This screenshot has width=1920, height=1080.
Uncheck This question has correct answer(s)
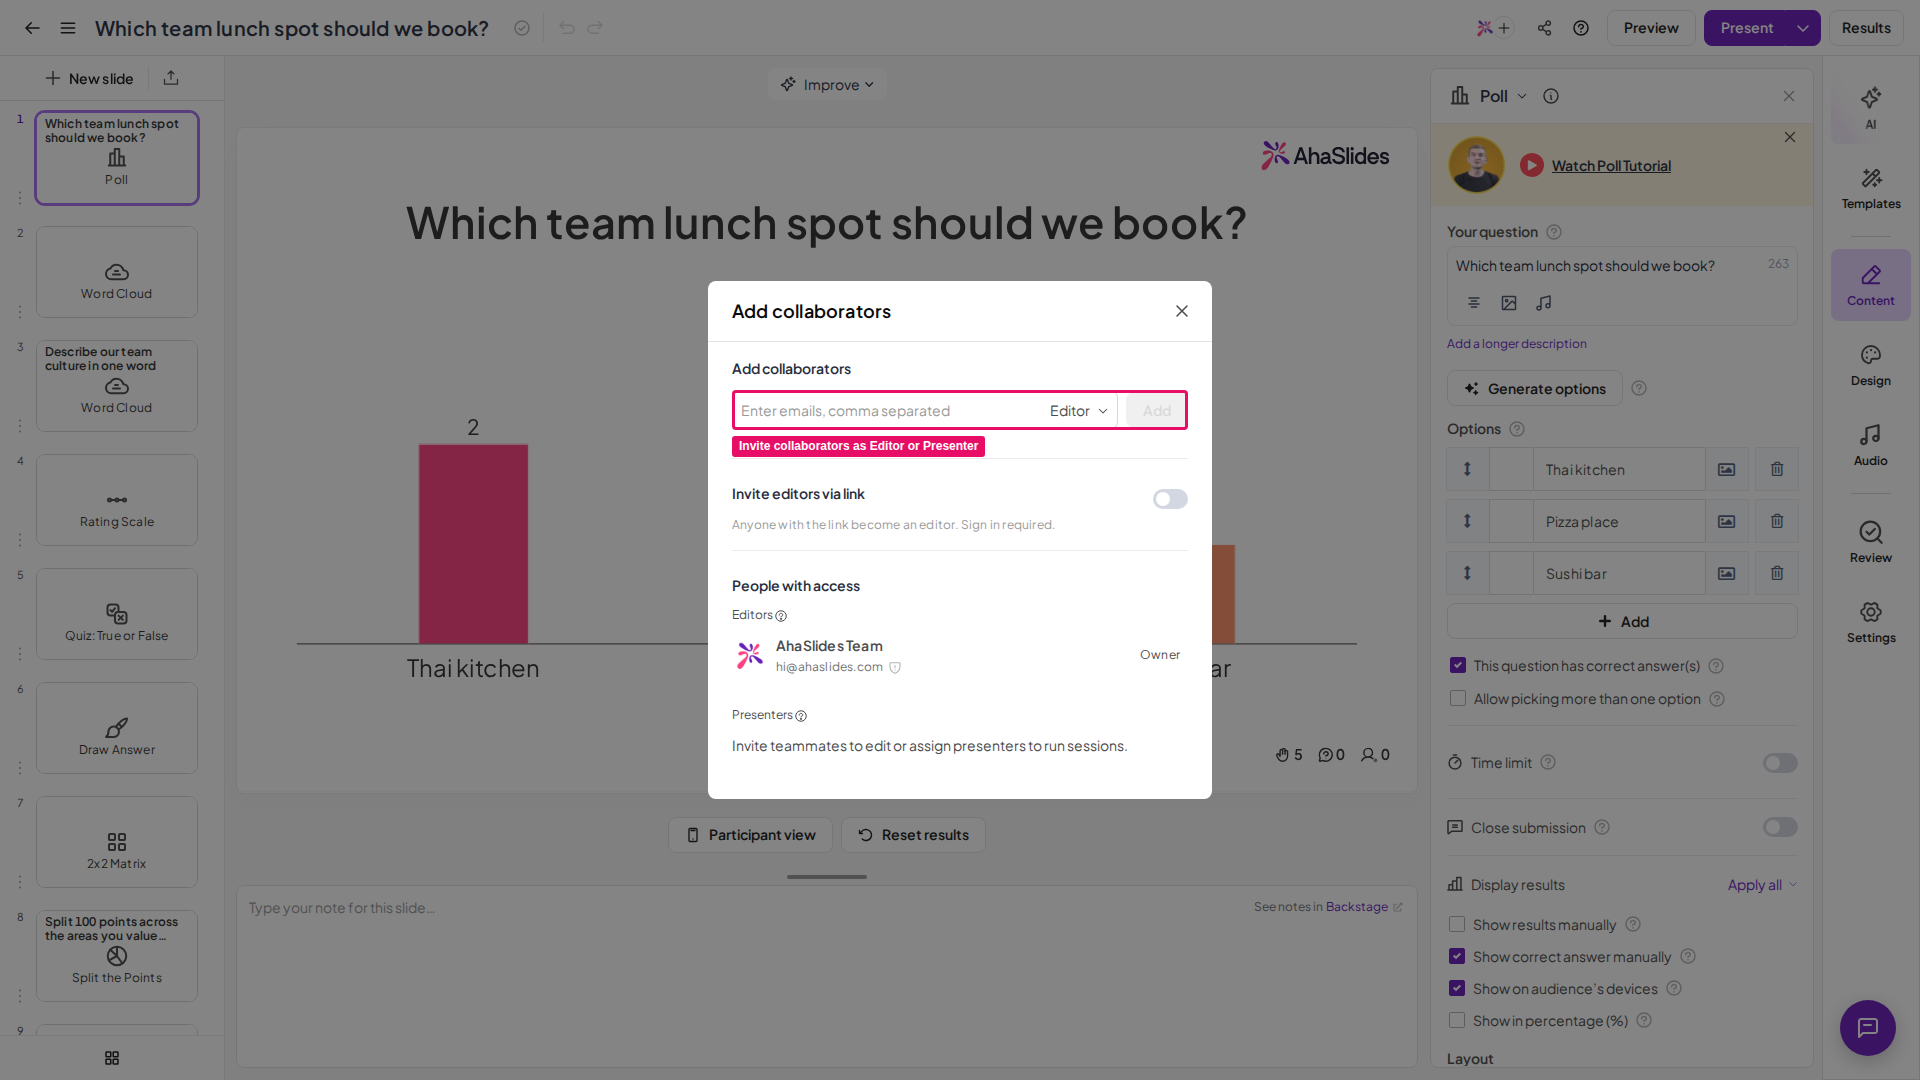1458,666
